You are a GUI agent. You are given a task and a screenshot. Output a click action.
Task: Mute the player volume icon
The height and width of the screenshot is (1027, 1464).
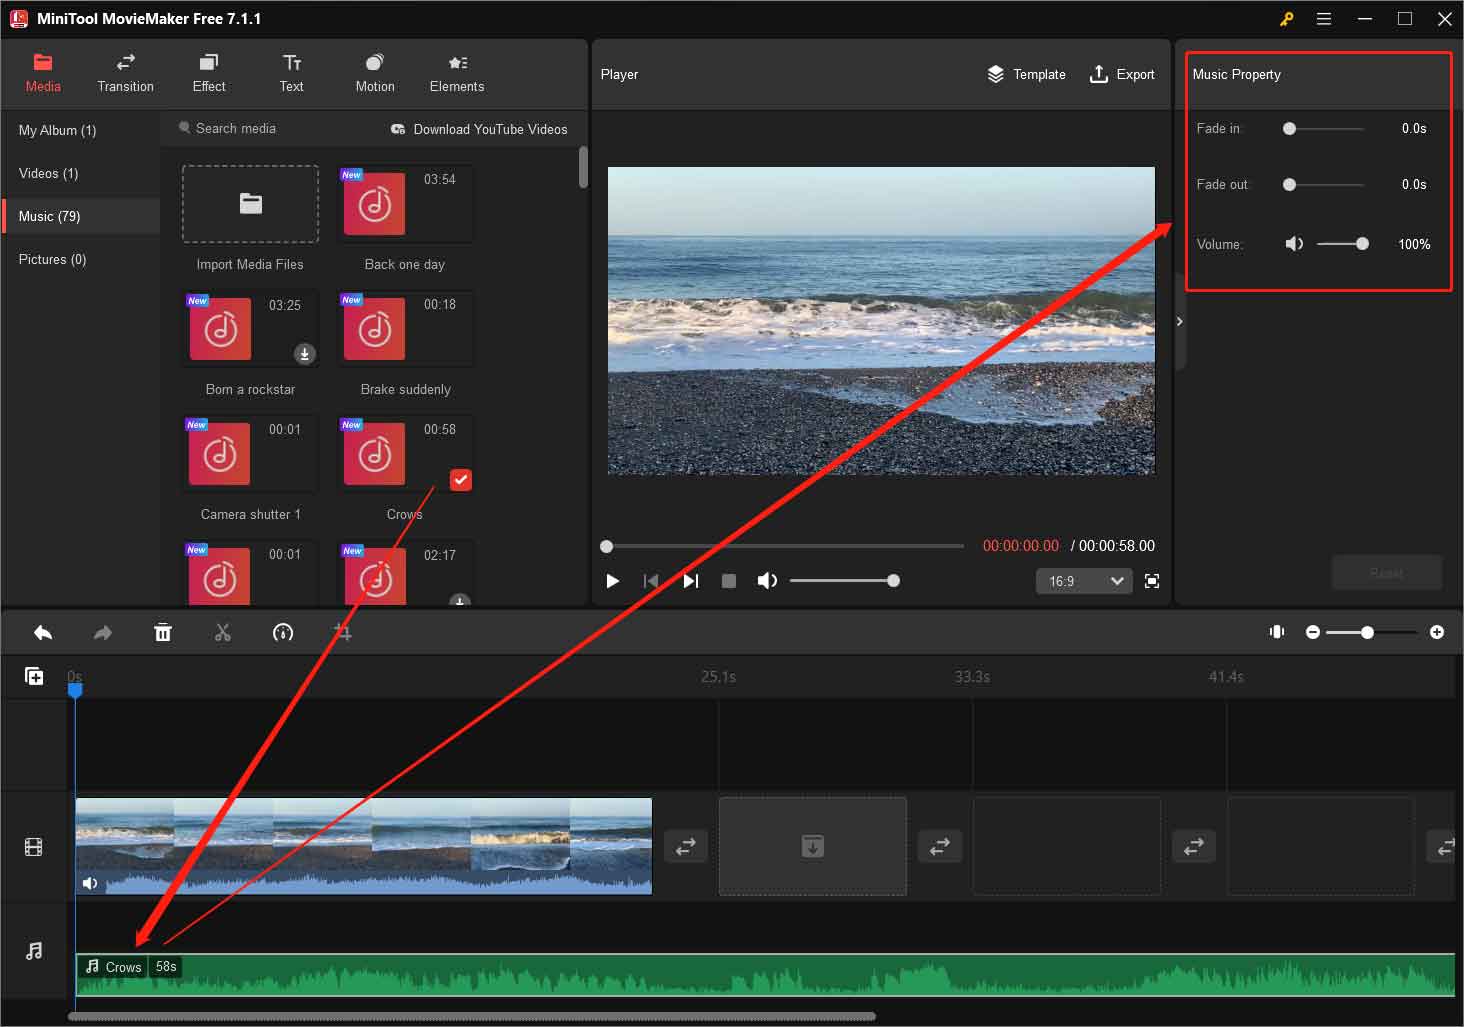click(767, 581)
